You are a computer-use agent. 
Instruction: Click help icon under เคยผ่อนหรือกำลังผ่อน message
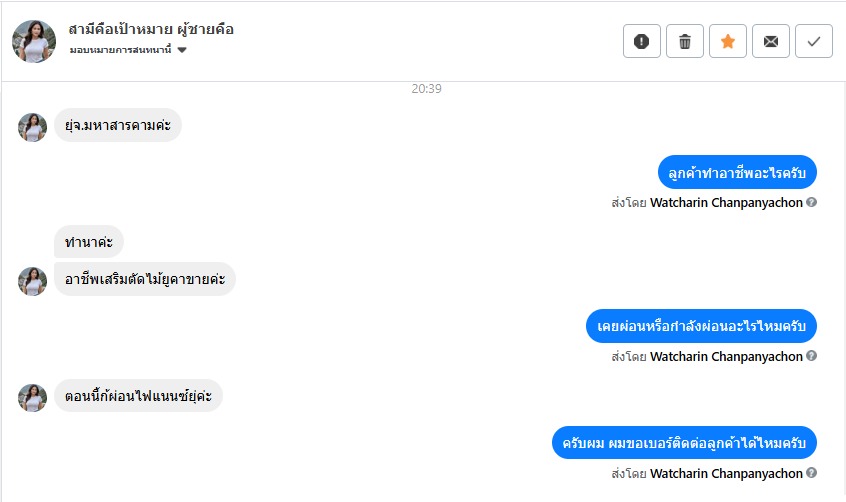(x=811, y=356)
